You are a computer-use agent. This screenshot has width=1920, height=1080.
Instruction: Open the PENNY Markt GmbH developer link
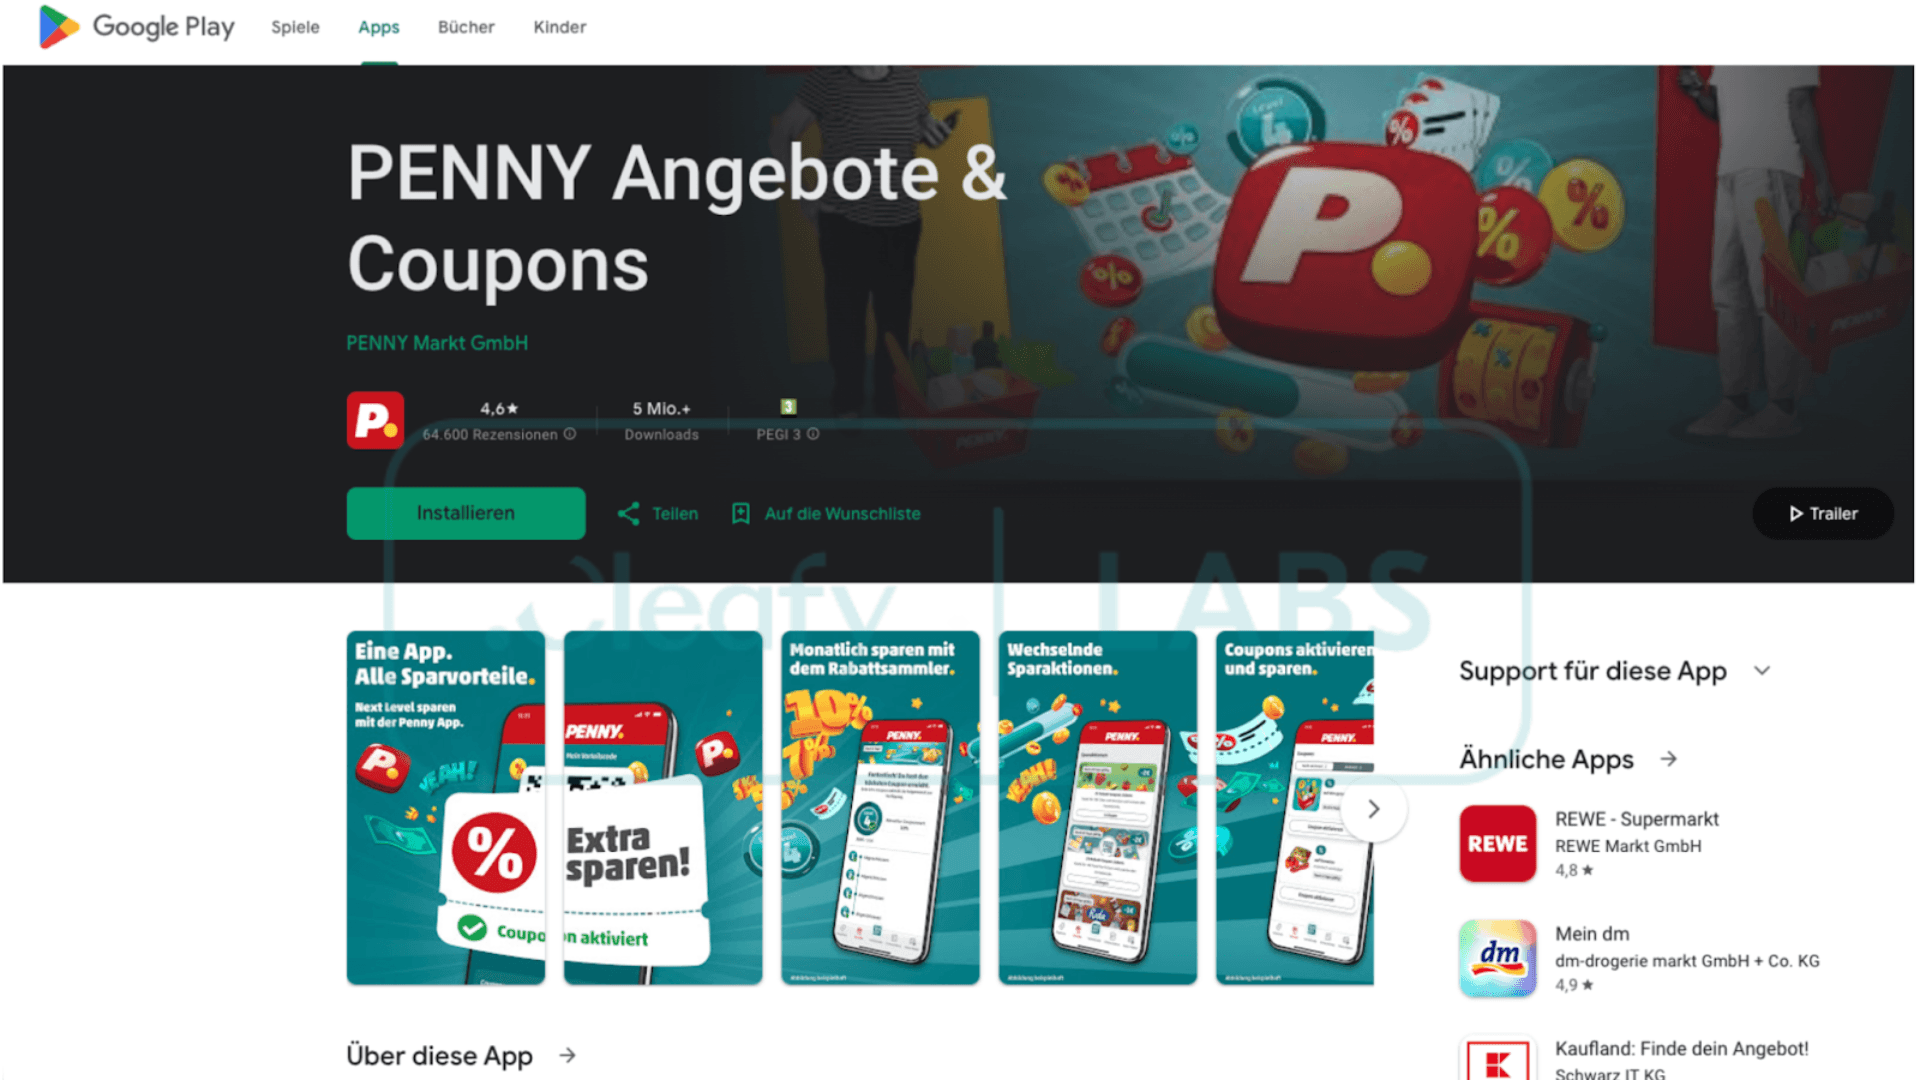[x=437, y=343]
